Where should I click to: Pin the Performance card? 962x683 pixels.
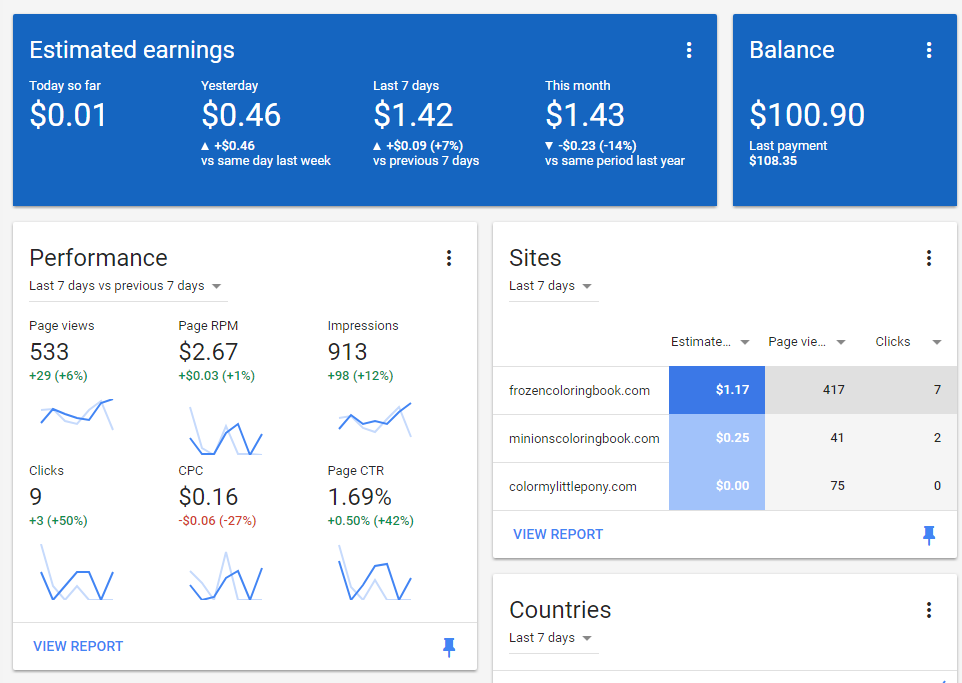(x=449, y=647)
